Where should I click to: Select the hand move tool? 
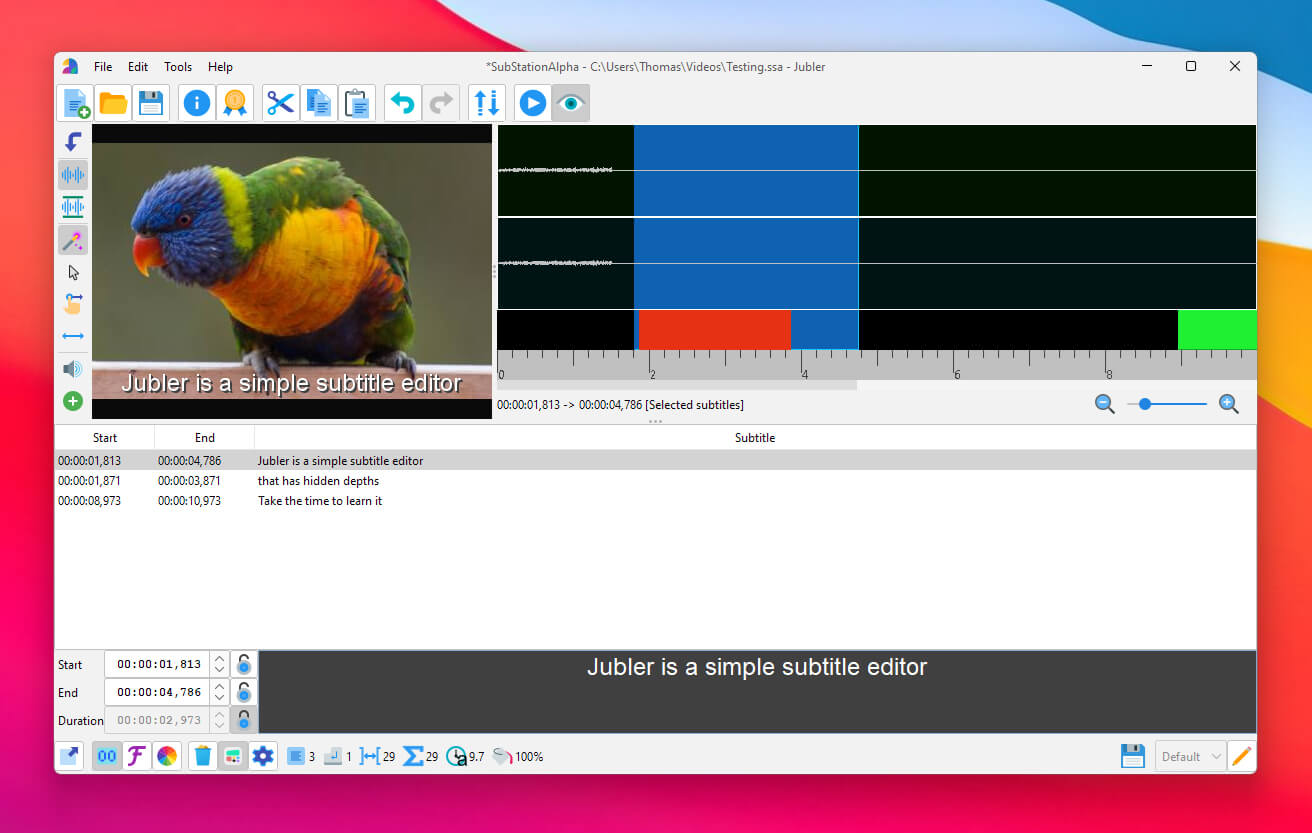pos(73,304)
